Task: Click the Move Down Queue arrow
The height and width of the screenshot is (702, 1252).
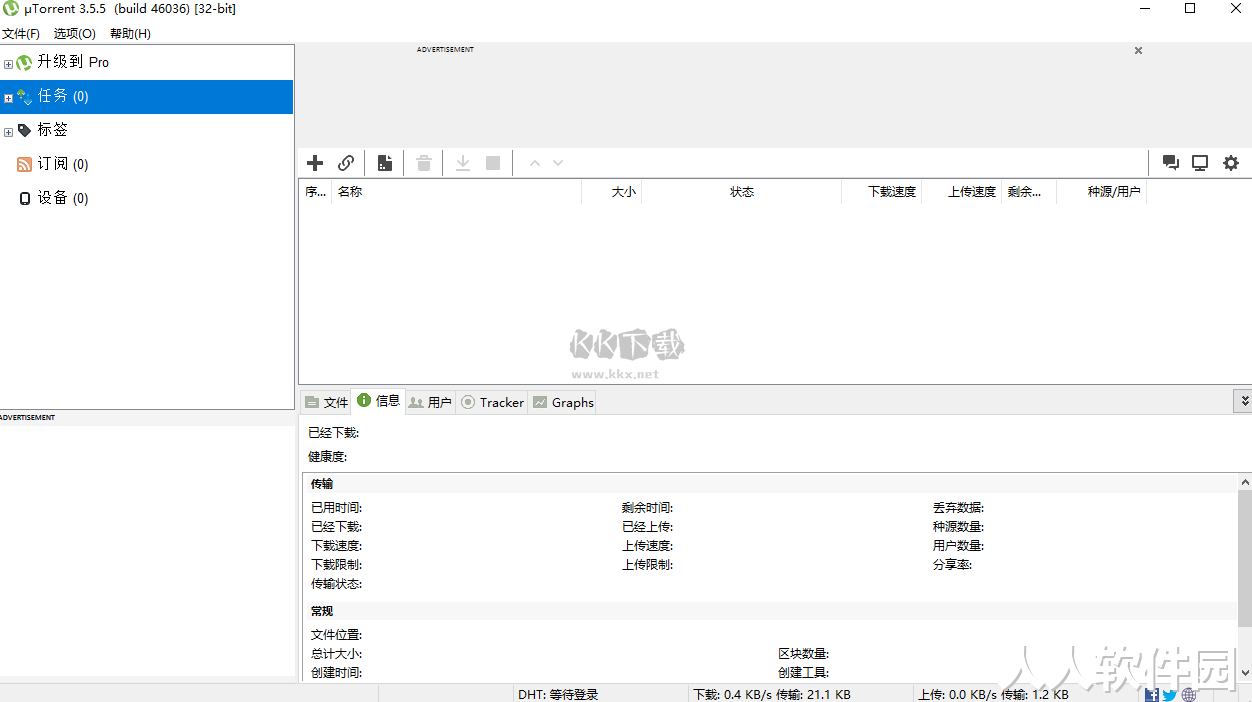Action: pyautogui.click(x=558, y=163)
